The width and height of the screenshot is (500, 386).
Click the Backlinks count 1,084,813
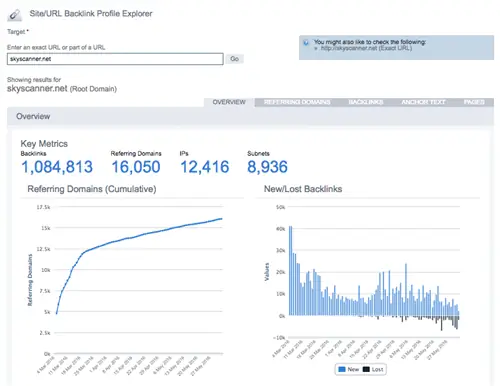pos(57,167)
